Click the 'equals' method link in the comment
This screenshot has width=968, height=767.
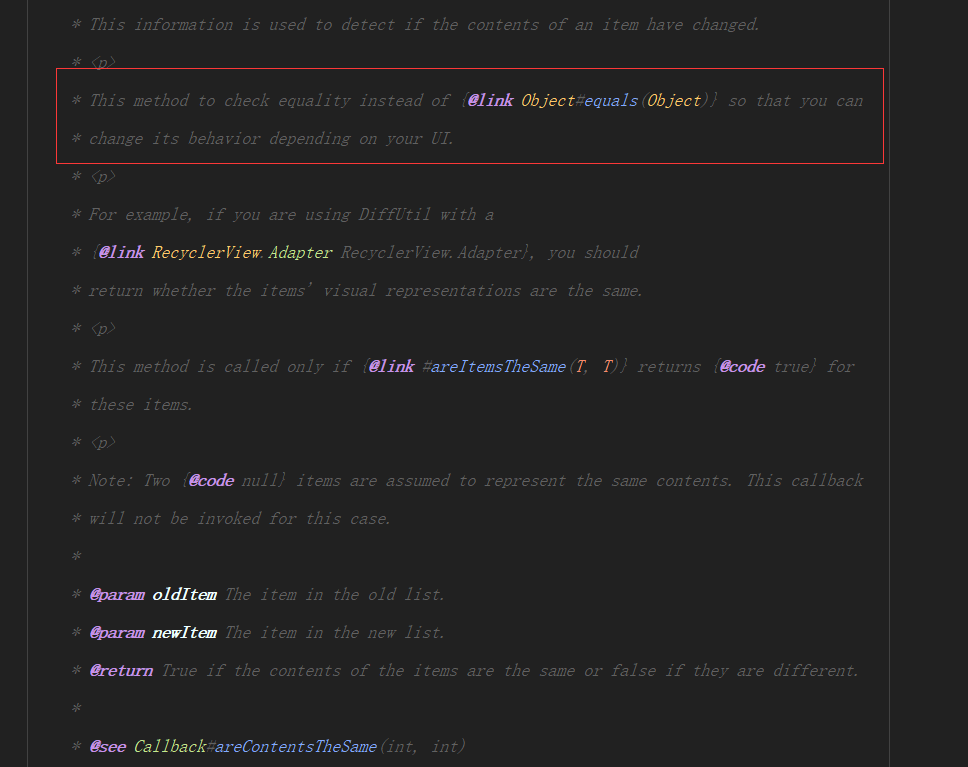pyautogui.click(x=611, y=101)
